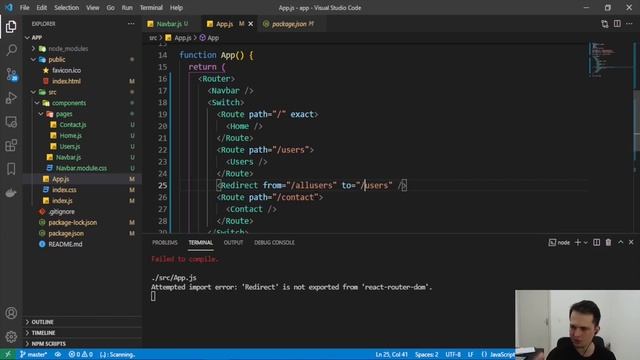Click master branch in status bar

coord(33,354)
